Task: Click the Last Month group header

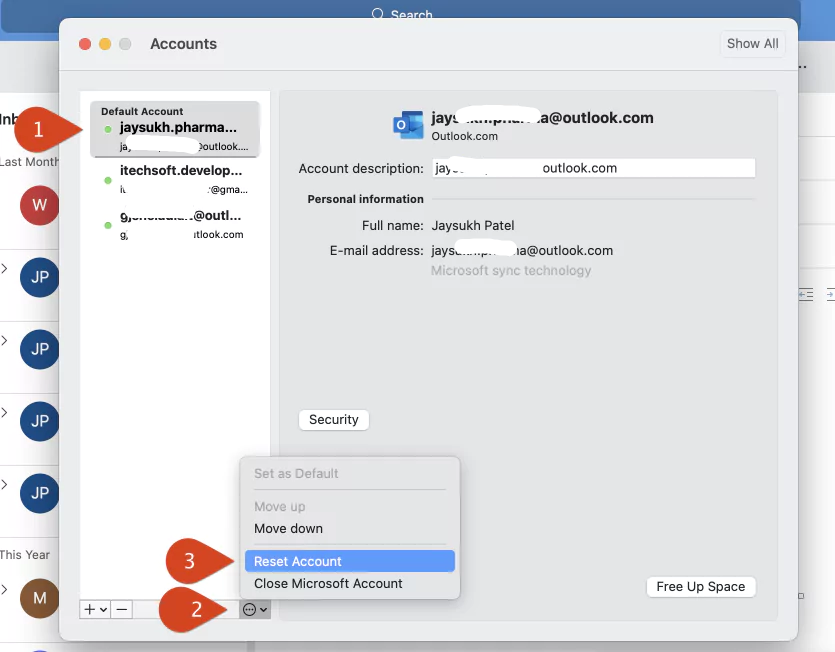Action: (29, 161)
